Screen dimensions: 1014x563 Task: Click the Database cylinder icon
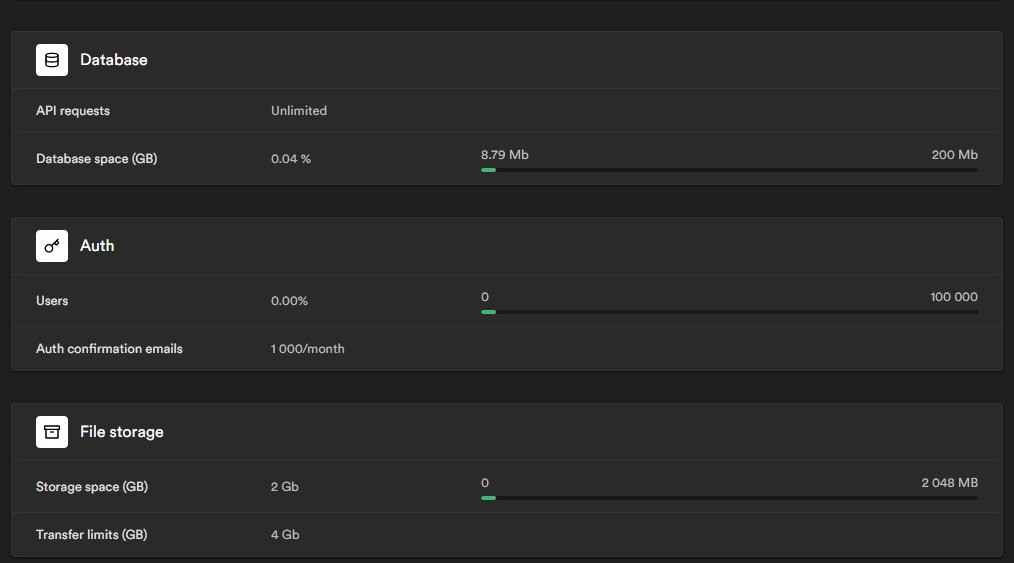coord(52,60)
